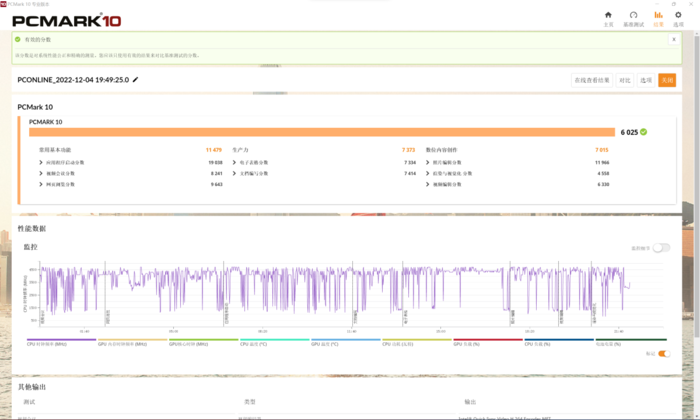The height and width of the screenshot is (420, 700).
Task: Click the overall score 6 025
Action: click(629, 132)
